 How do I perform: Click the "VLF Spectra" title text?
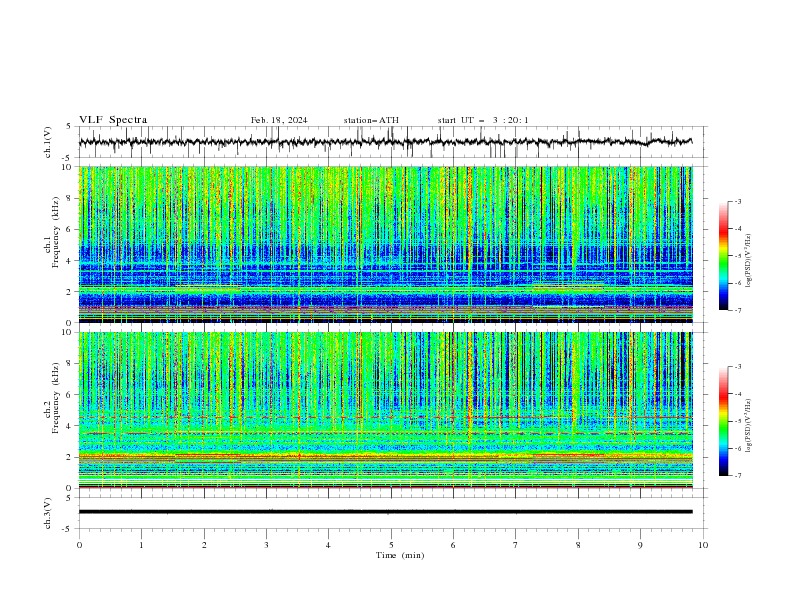point(113,120)
